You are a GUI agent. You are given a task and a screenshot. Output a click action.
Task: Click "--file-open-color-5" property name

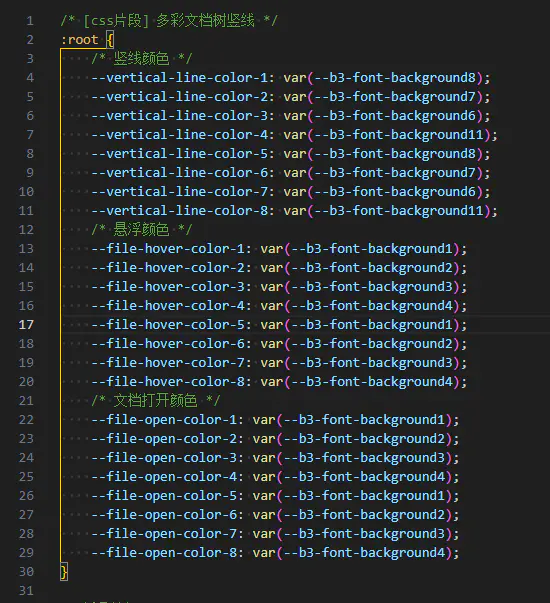(164, 495)
